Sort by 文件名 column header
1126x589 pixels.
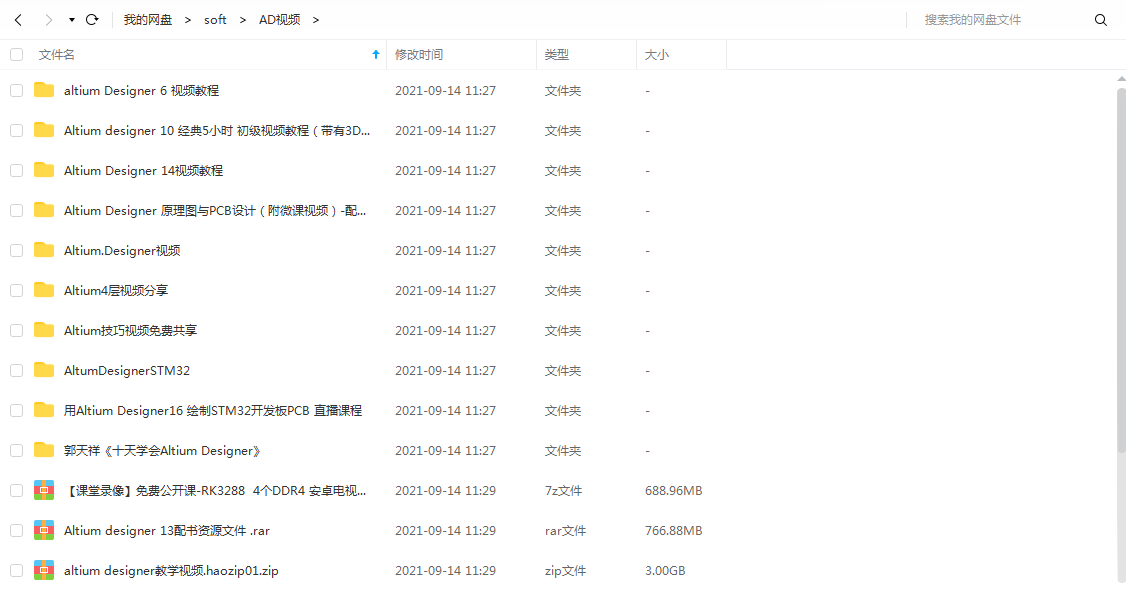[57, 55]
